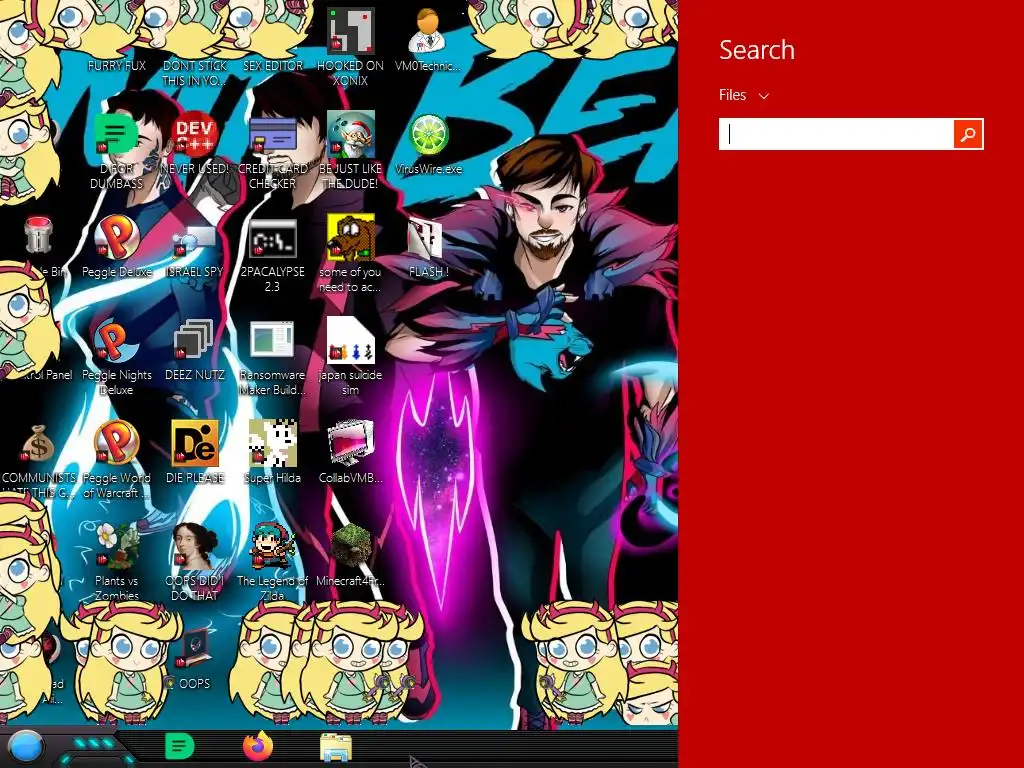Open the COMMUNISTS money bag icon
The width and height of the screenshot is (1024, 768).
(x=38, y=443)
